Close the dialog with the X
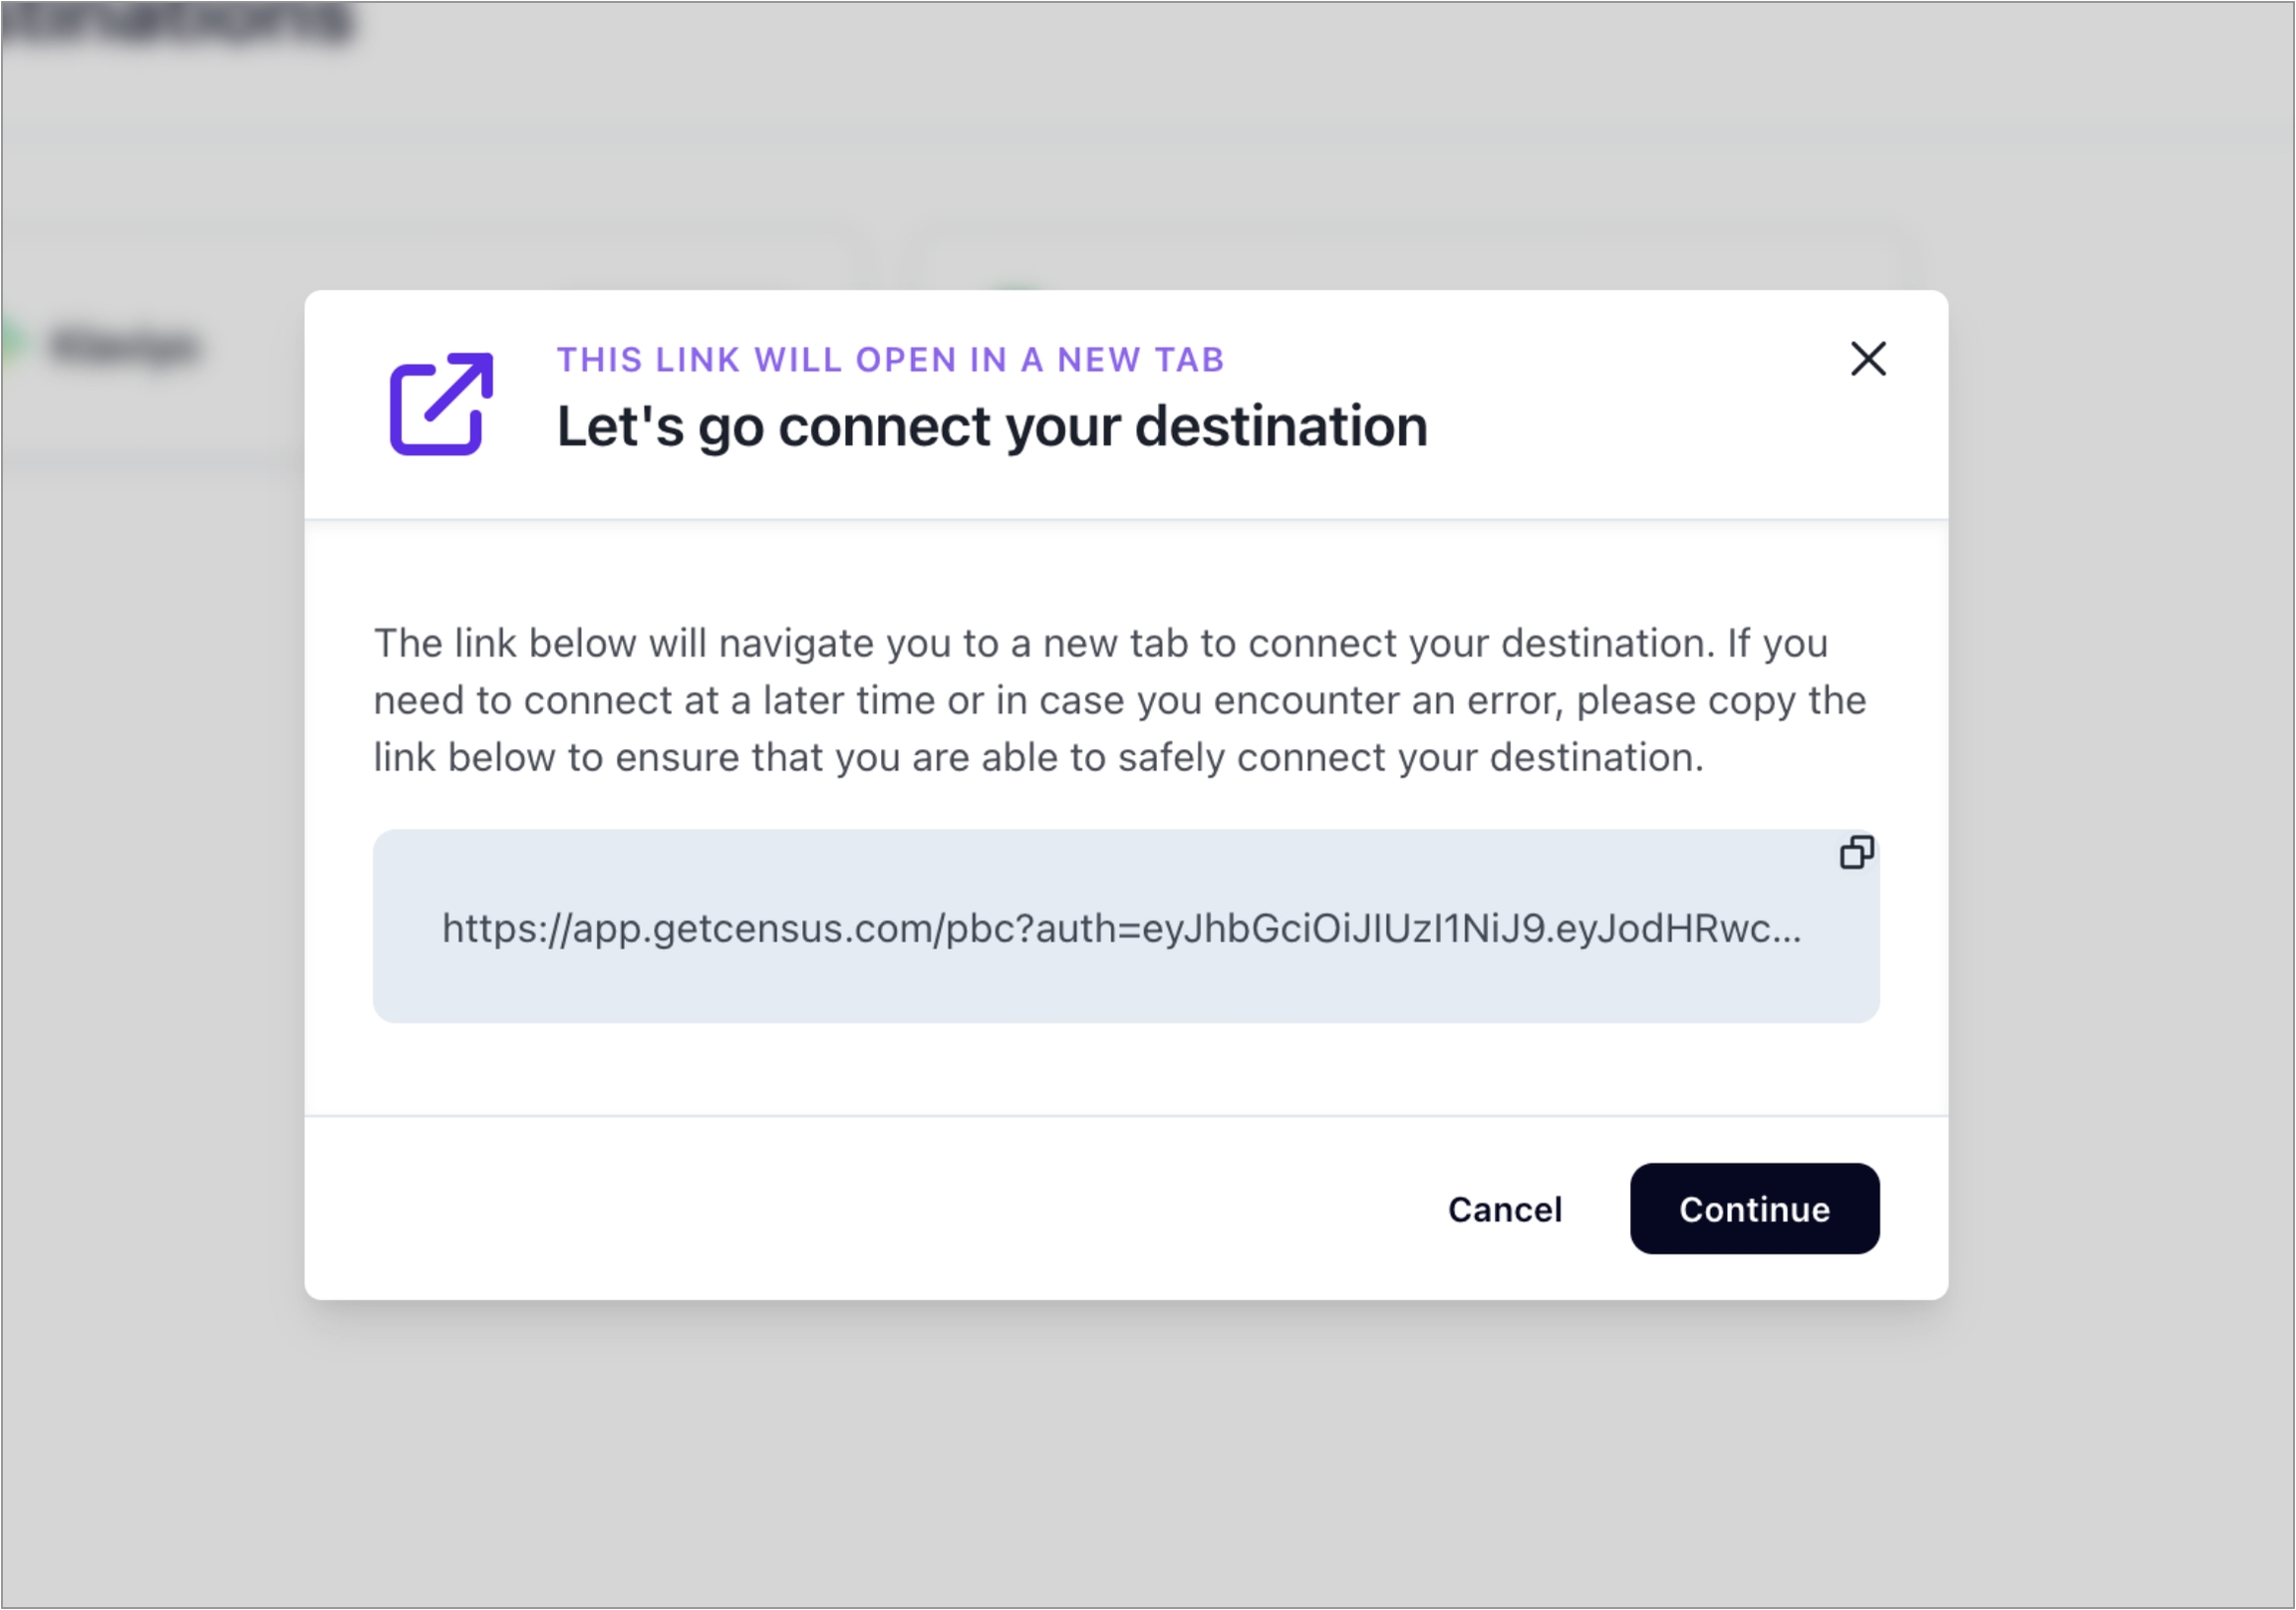Image resolution: width=2296 pixels, height=1610 pixels. pos(1867,358)
